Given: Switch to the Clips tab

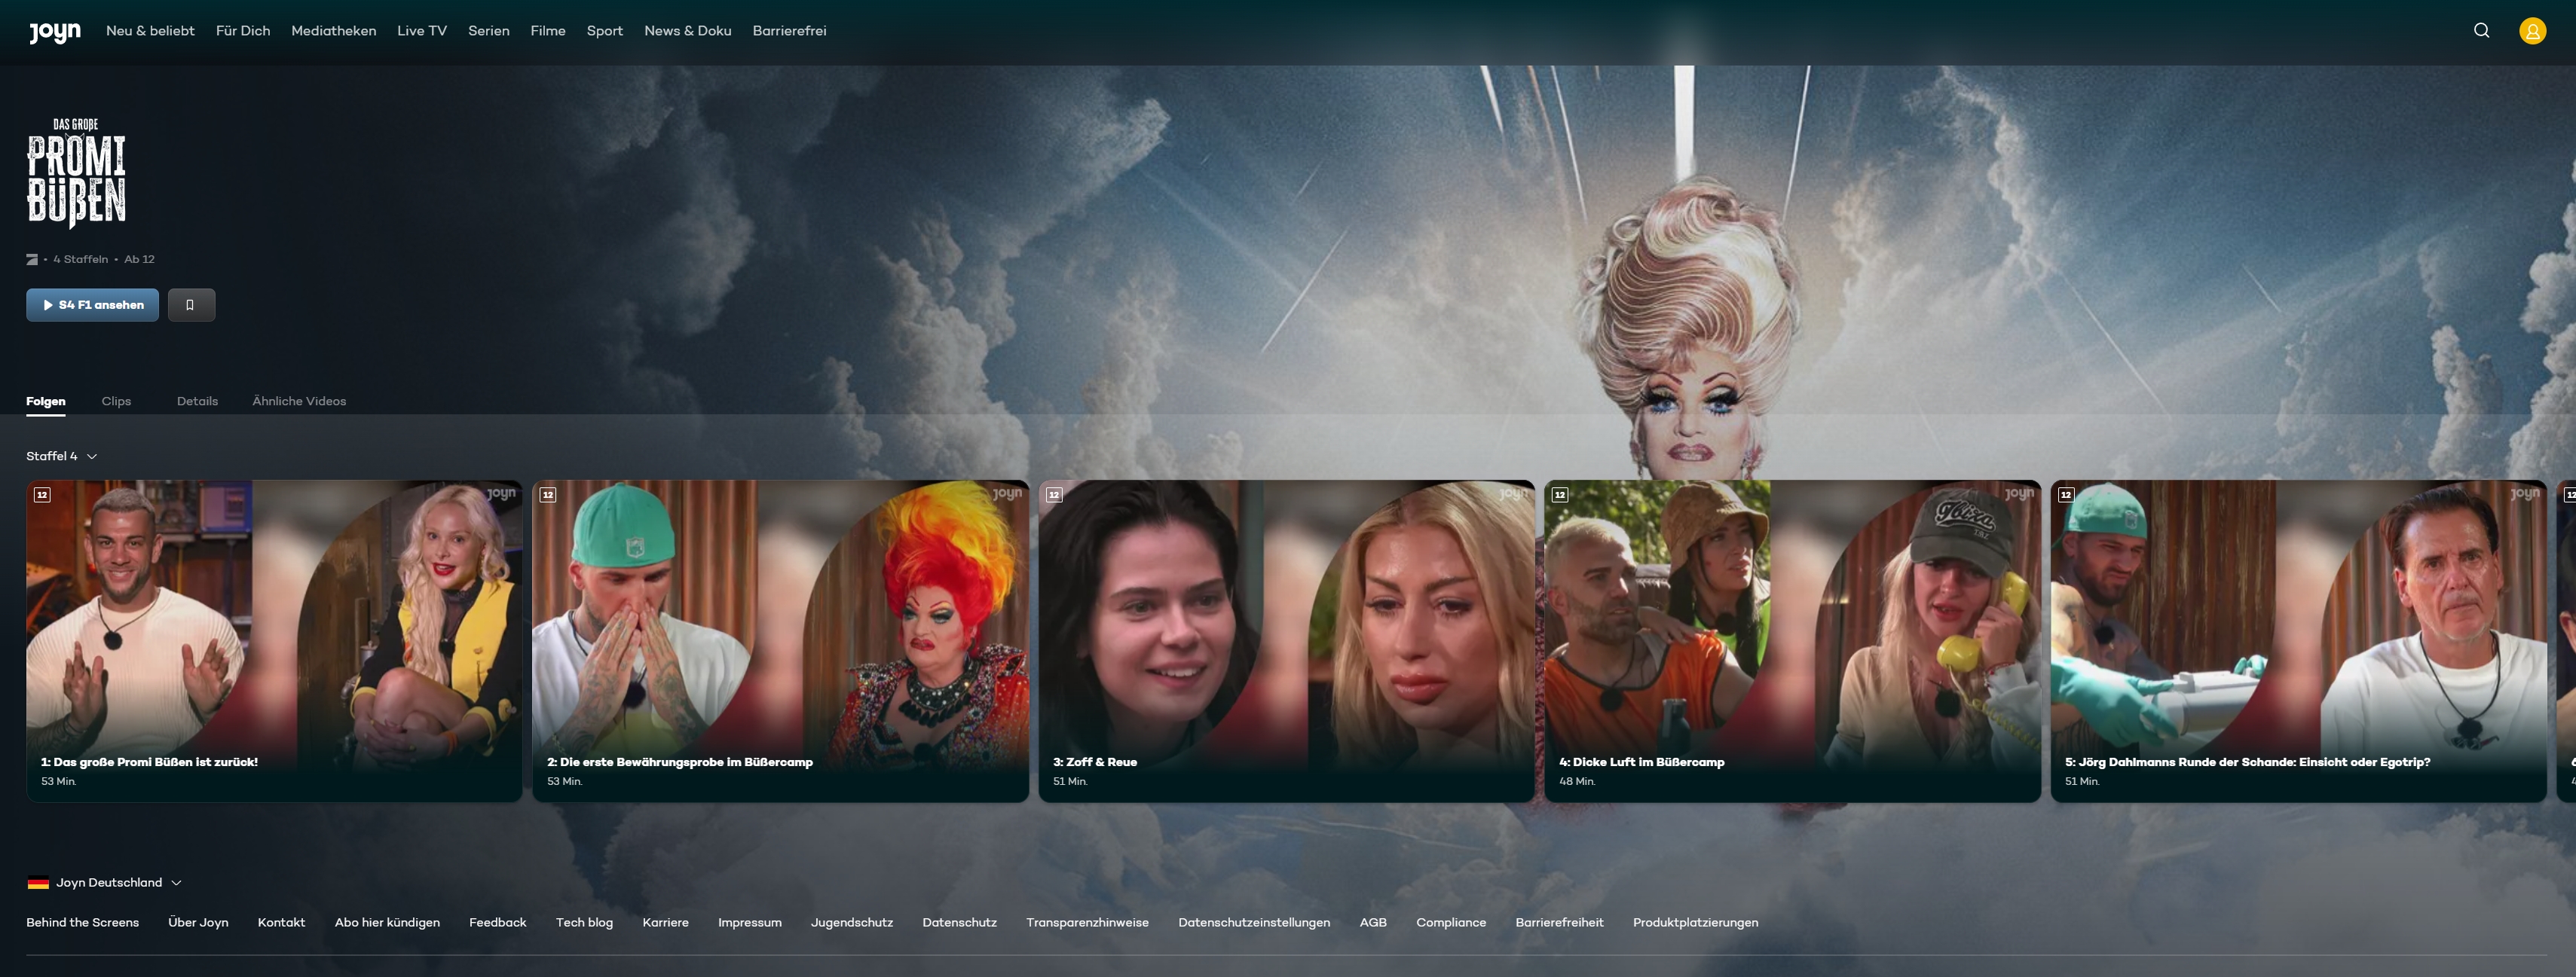Looking at the screenshot, I should 116,401.
